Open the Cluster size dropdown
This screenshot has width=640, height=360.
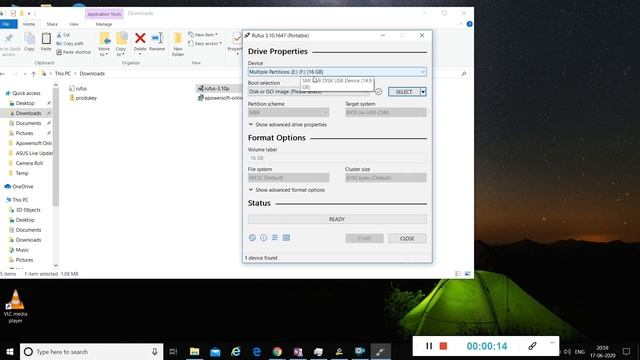tap(386, 178)
